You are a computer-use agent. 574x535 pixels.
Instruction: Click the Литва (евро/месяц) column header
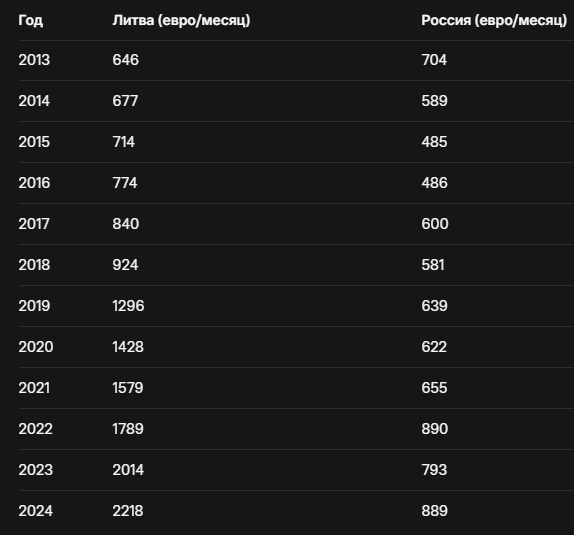pyautogui.click(x=181, y=21)
